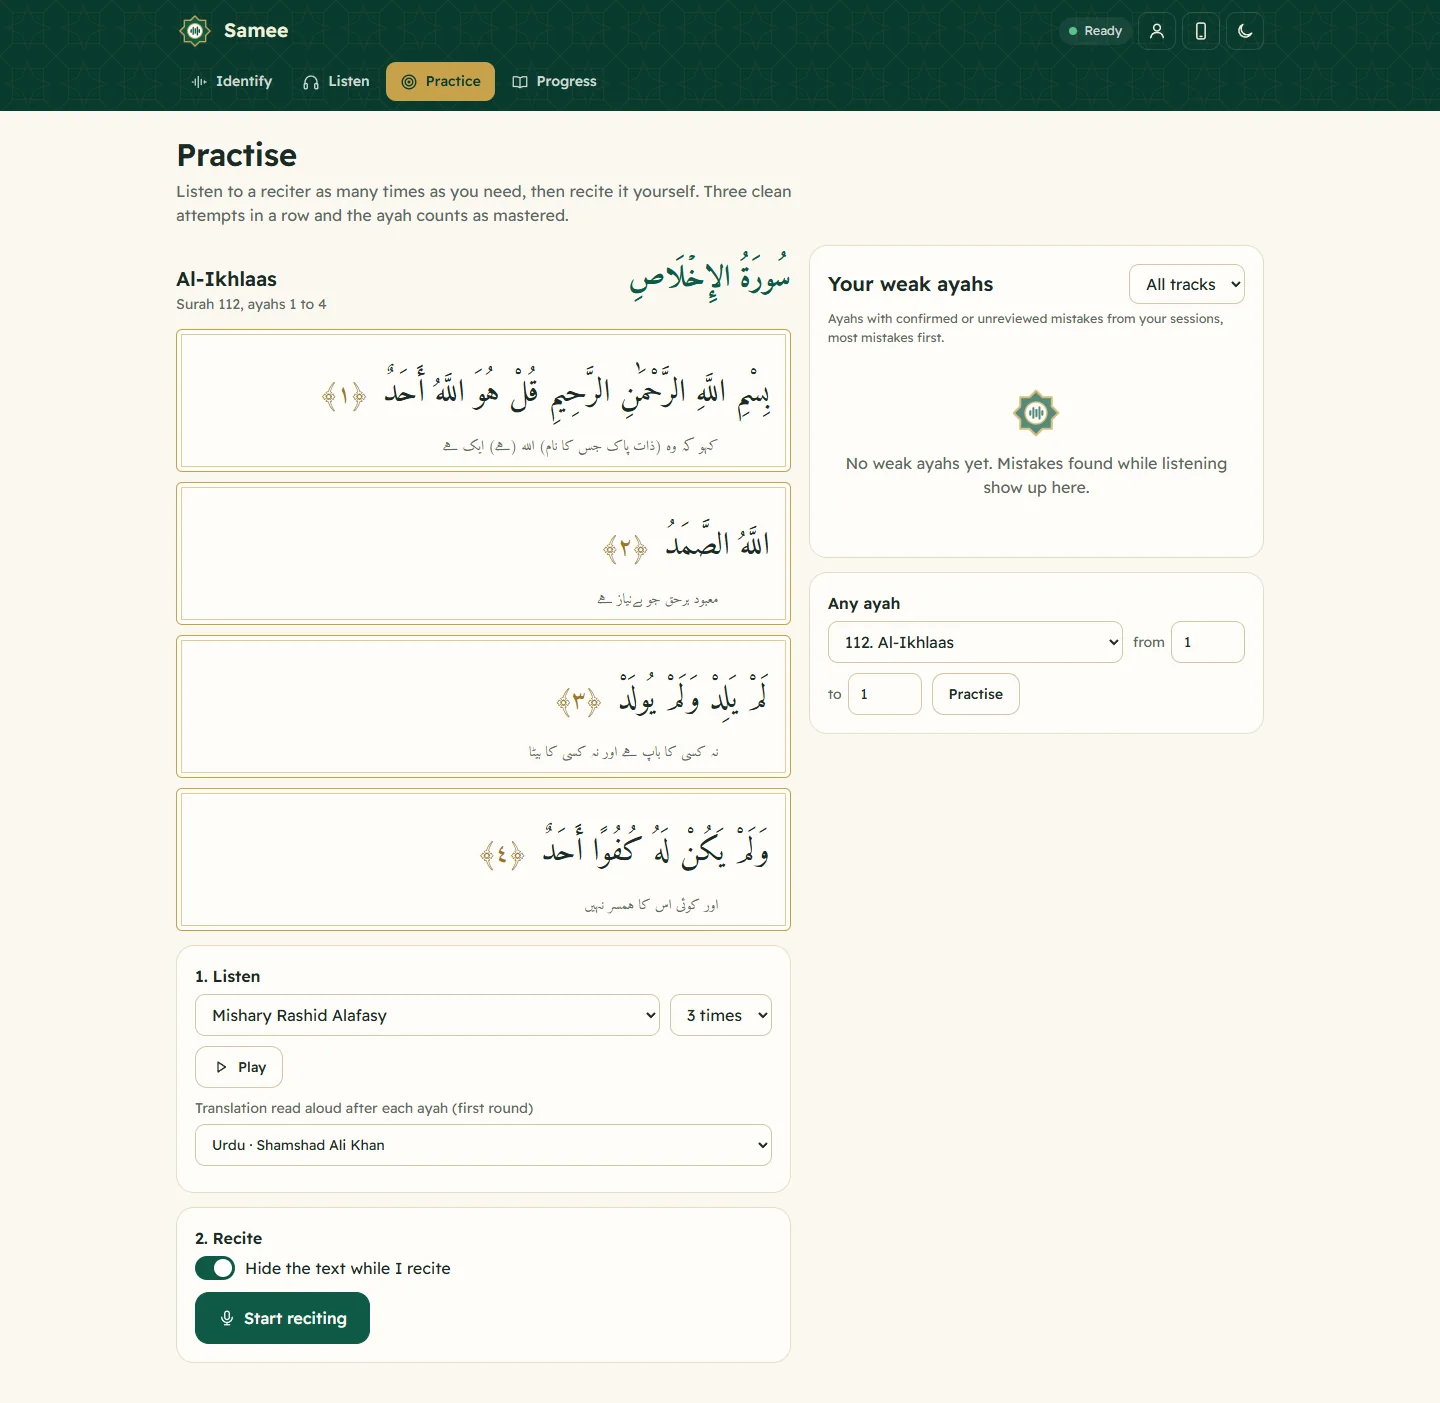Change the 3 times repeat dropdown

[x=721, y=1015]
